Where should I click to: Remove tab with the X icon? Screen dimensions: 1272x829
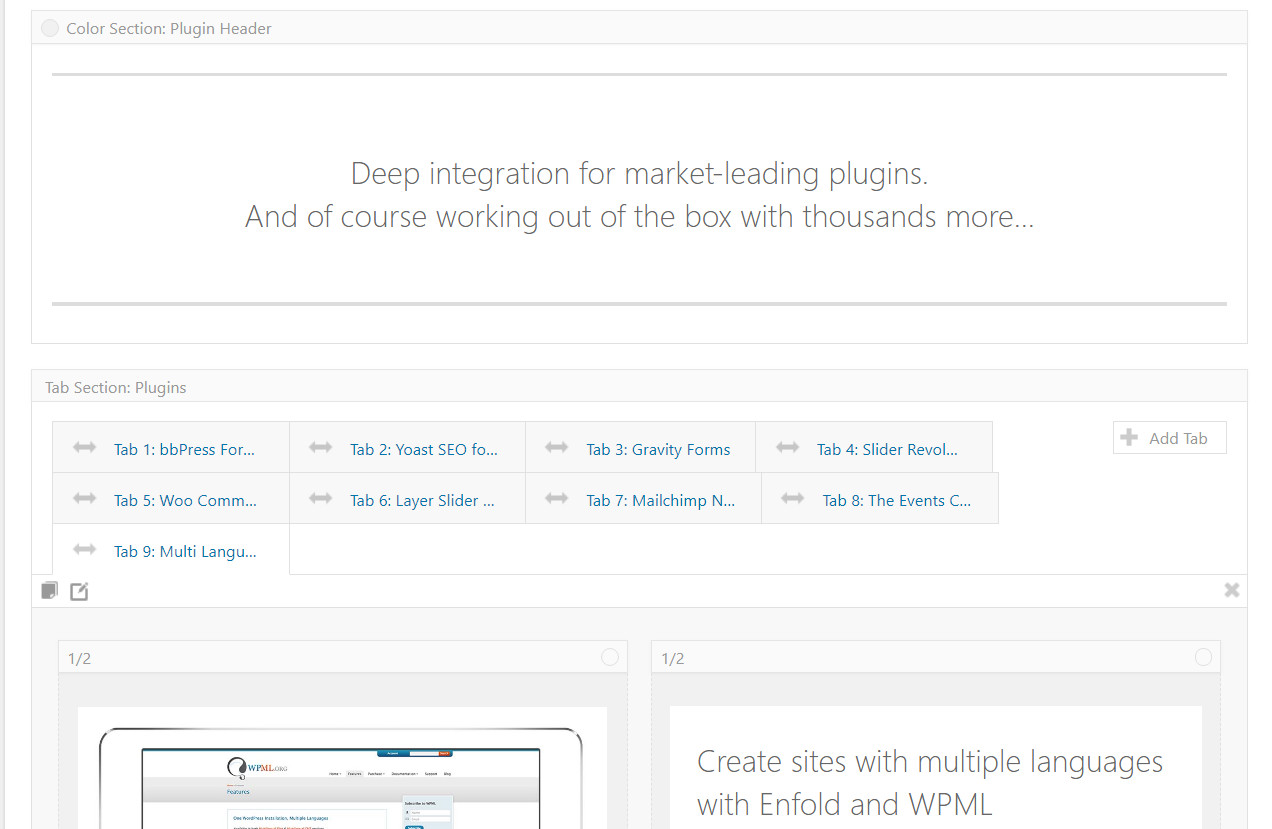tap(1232, 590)
